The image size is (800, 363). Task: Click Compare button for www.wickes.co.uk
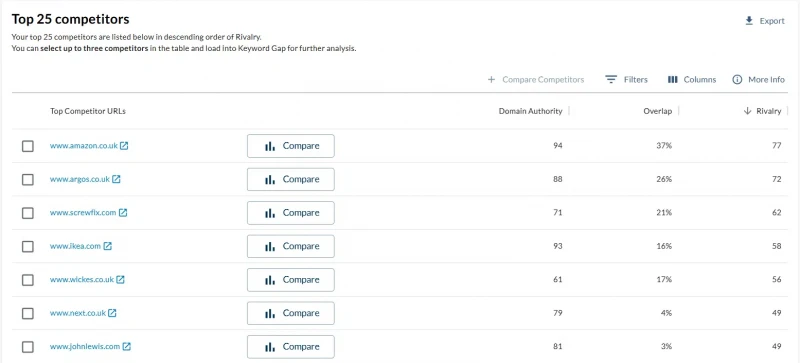click(x=291, y=280)
